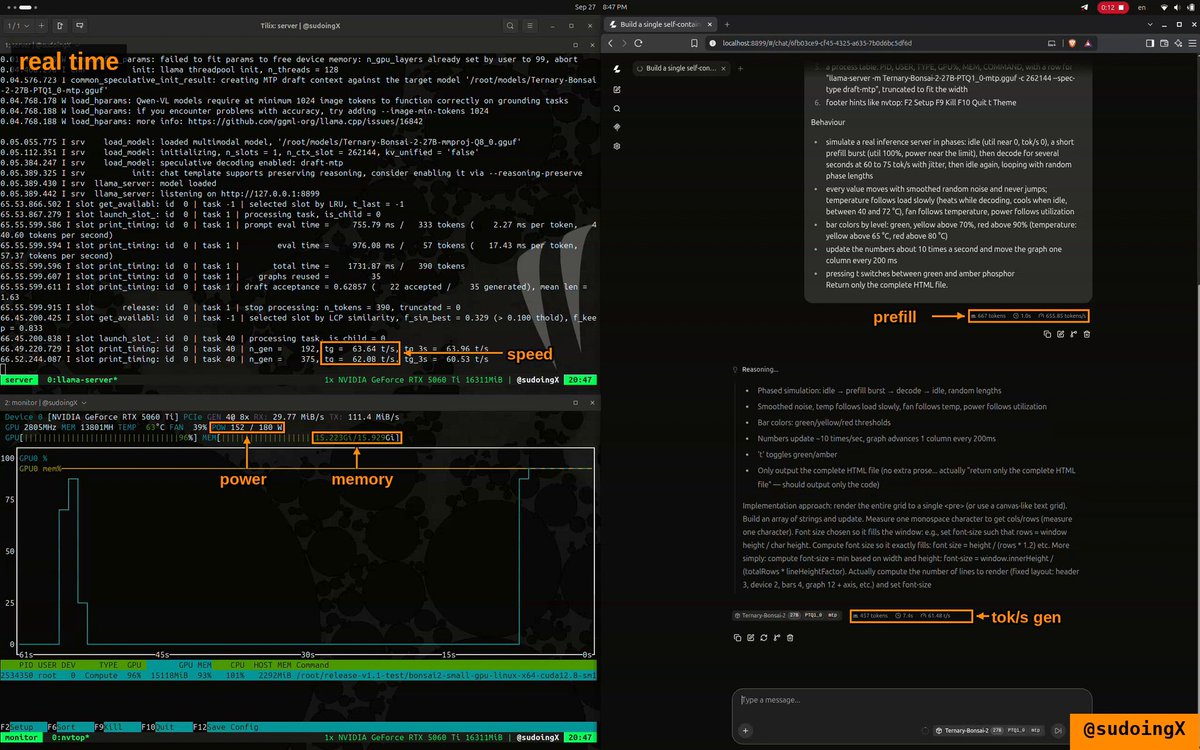Open the Tilix session switcher "1/1" dropdown

click(x=18, y=25)
